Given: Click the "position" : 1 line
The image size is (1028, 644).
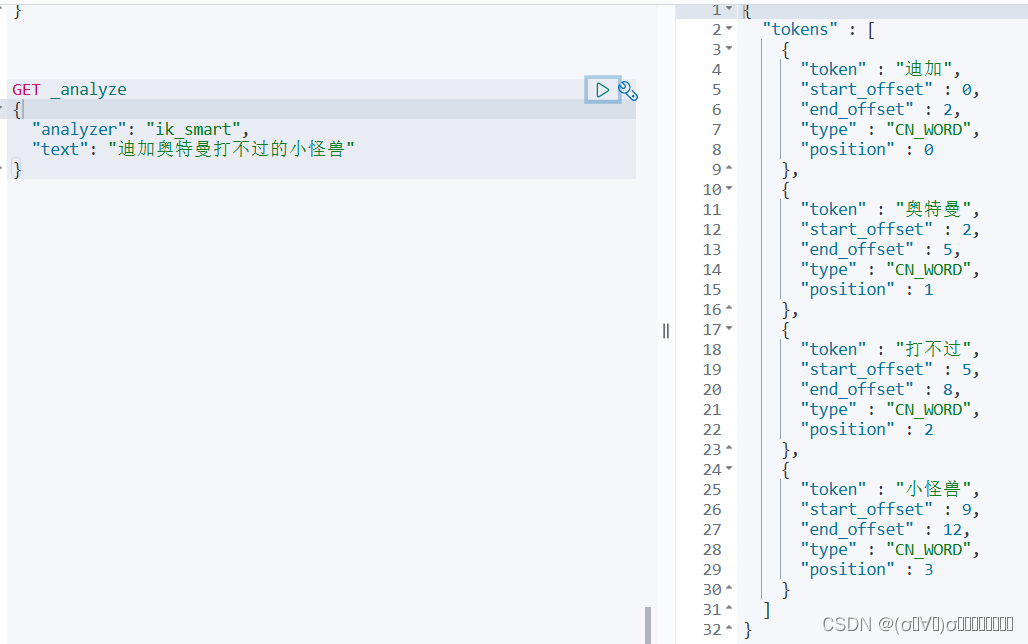Looking at the screenshot, I should (x=867, y=289).
